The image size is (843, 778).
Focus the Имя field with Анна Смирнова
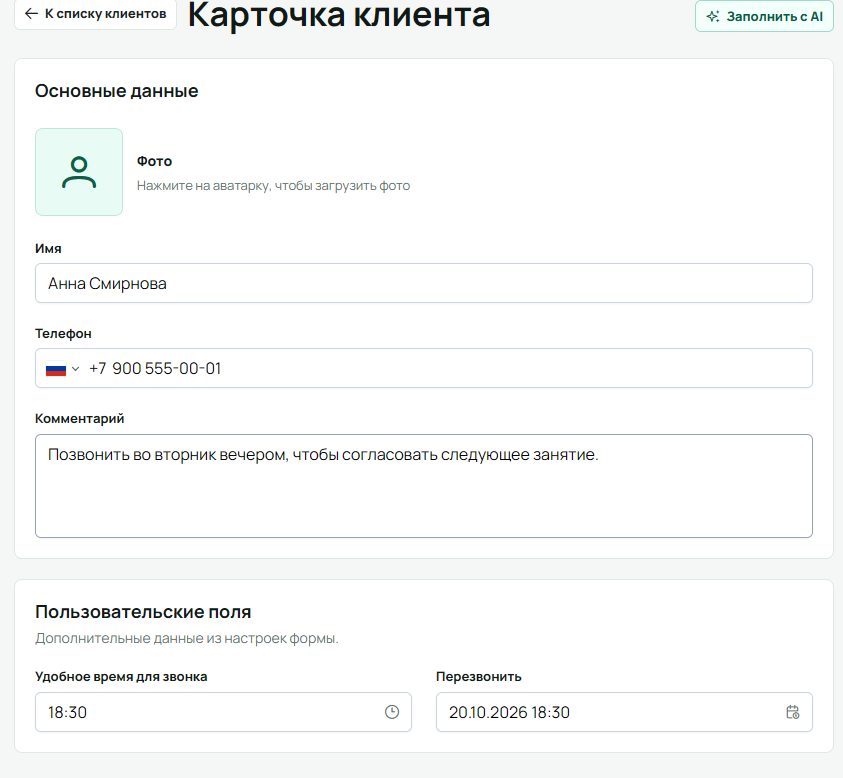[424, 283]
